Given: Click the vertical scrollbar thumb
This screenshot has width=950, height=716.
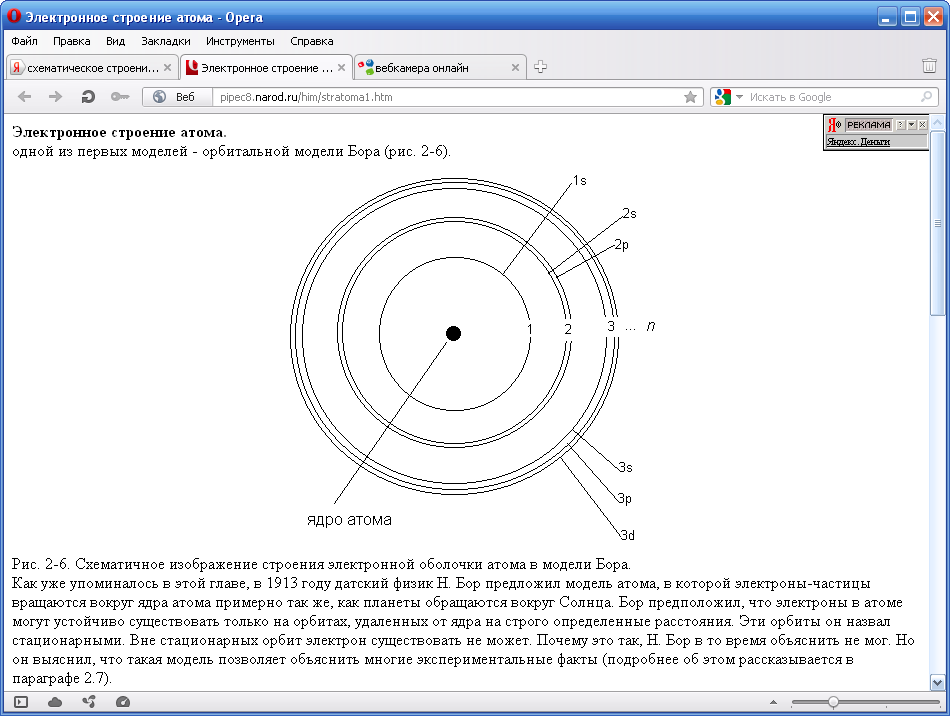Looking at the screenshot, I should tap(937, 223).
